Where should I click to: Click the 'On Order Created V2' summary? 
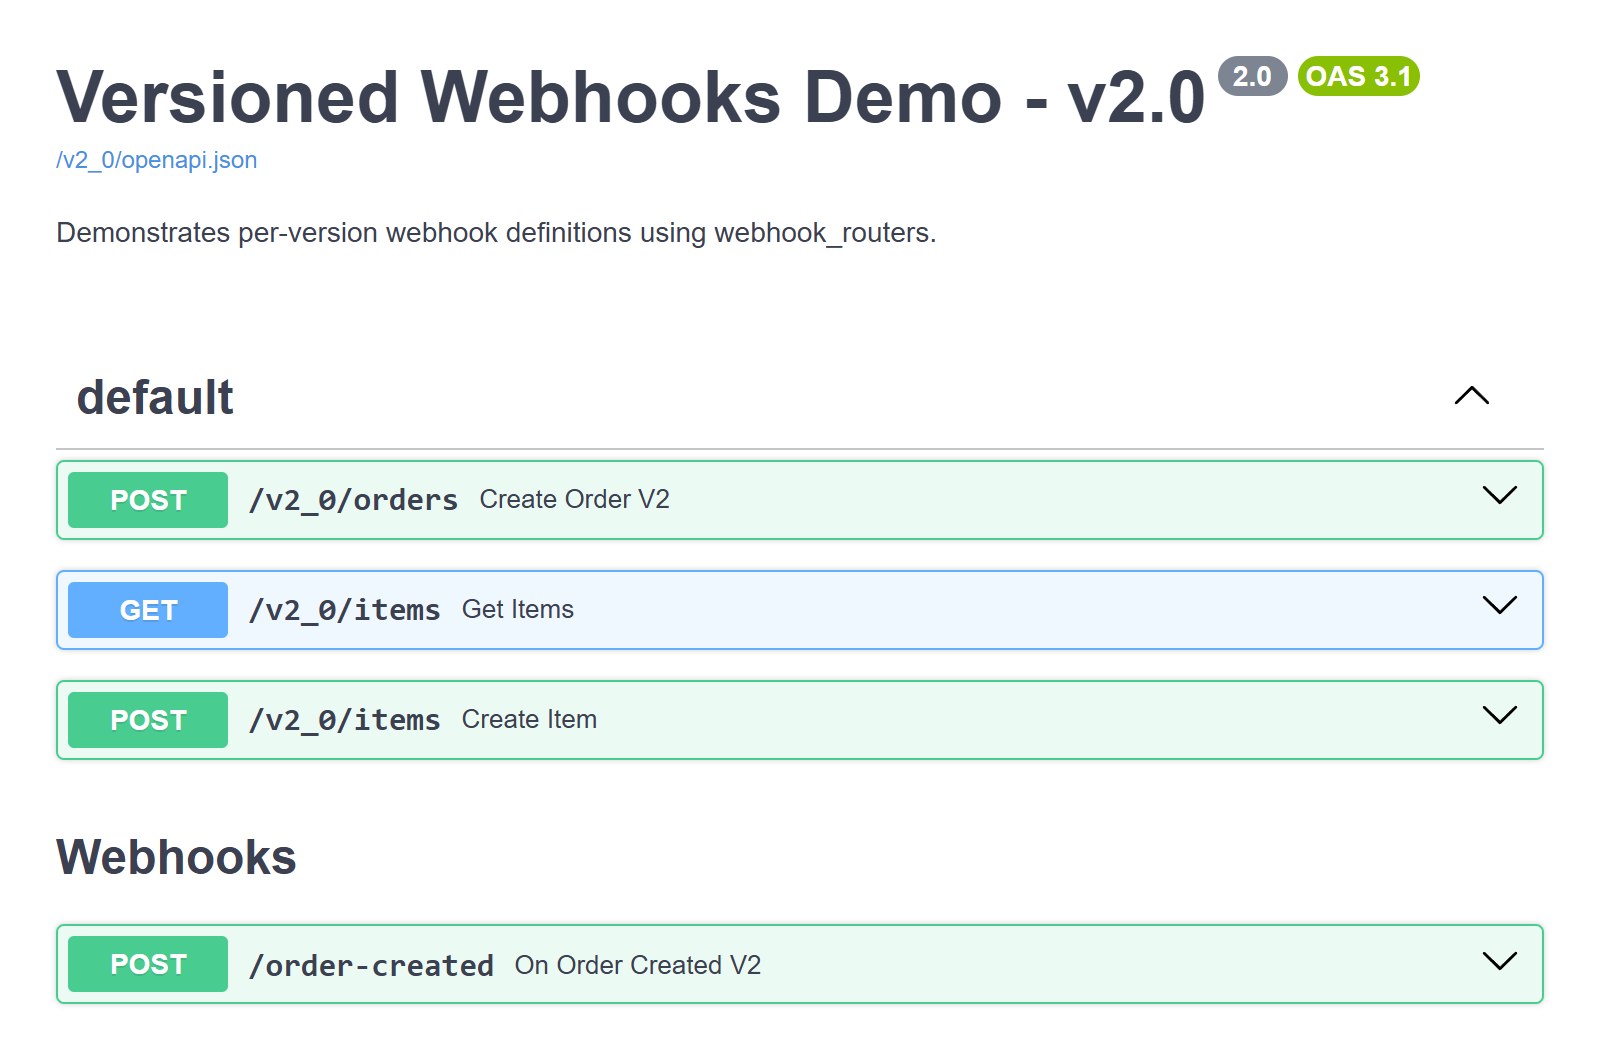[638, 965]
